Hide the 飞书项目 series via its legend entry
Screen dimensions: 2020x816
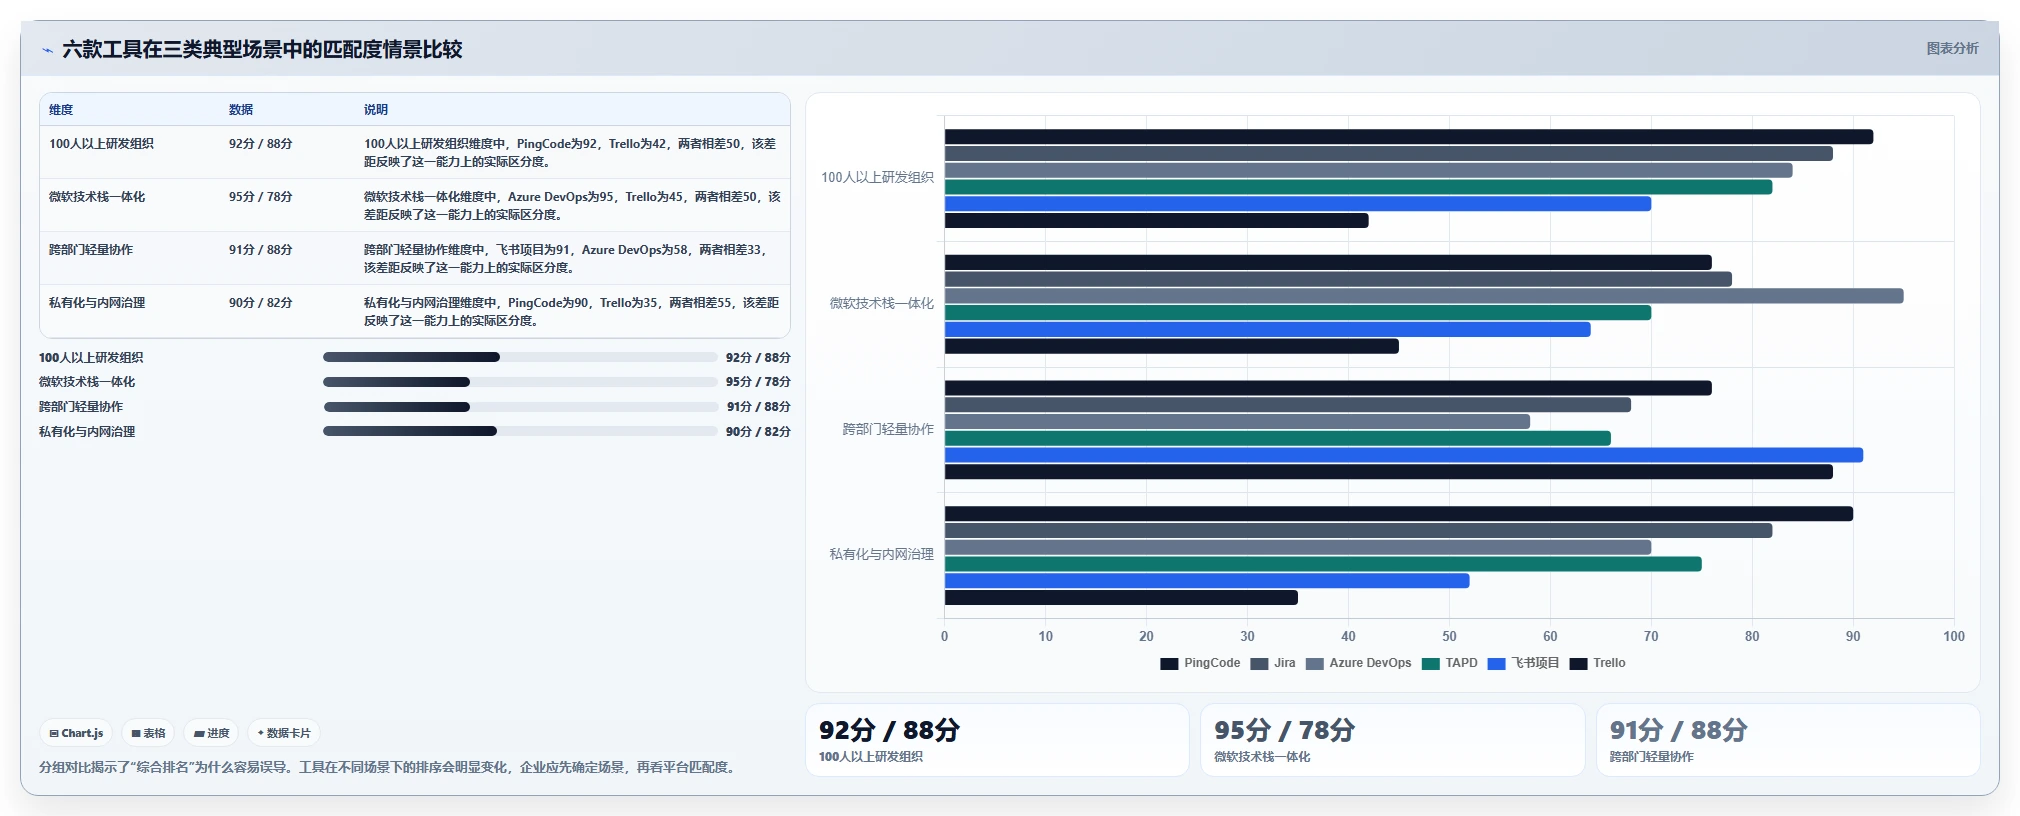1523,664
